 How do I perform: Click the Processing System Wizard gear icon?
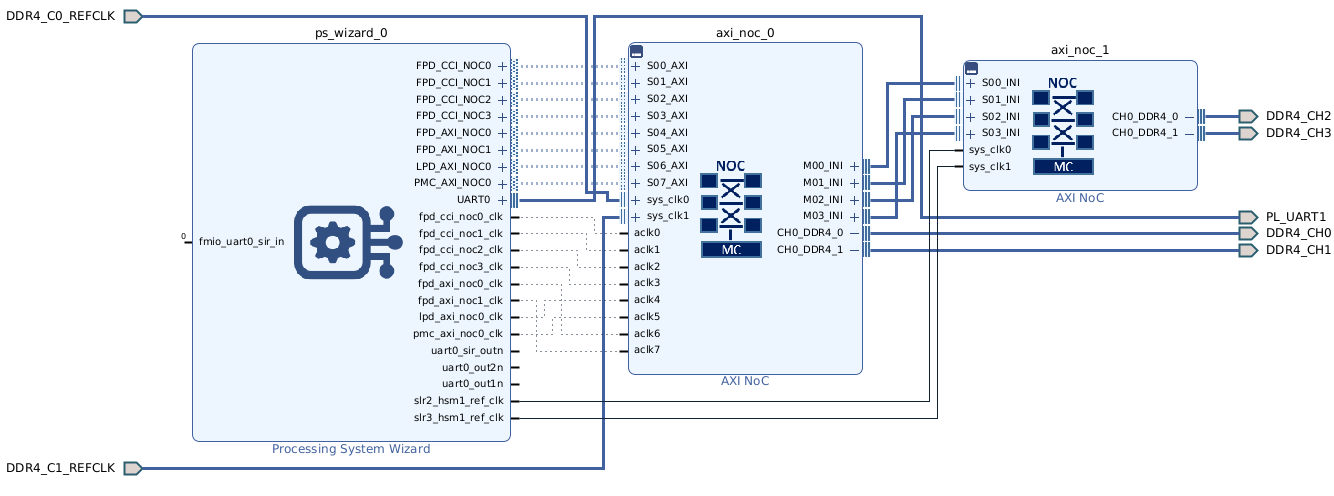tap(347, 241)
